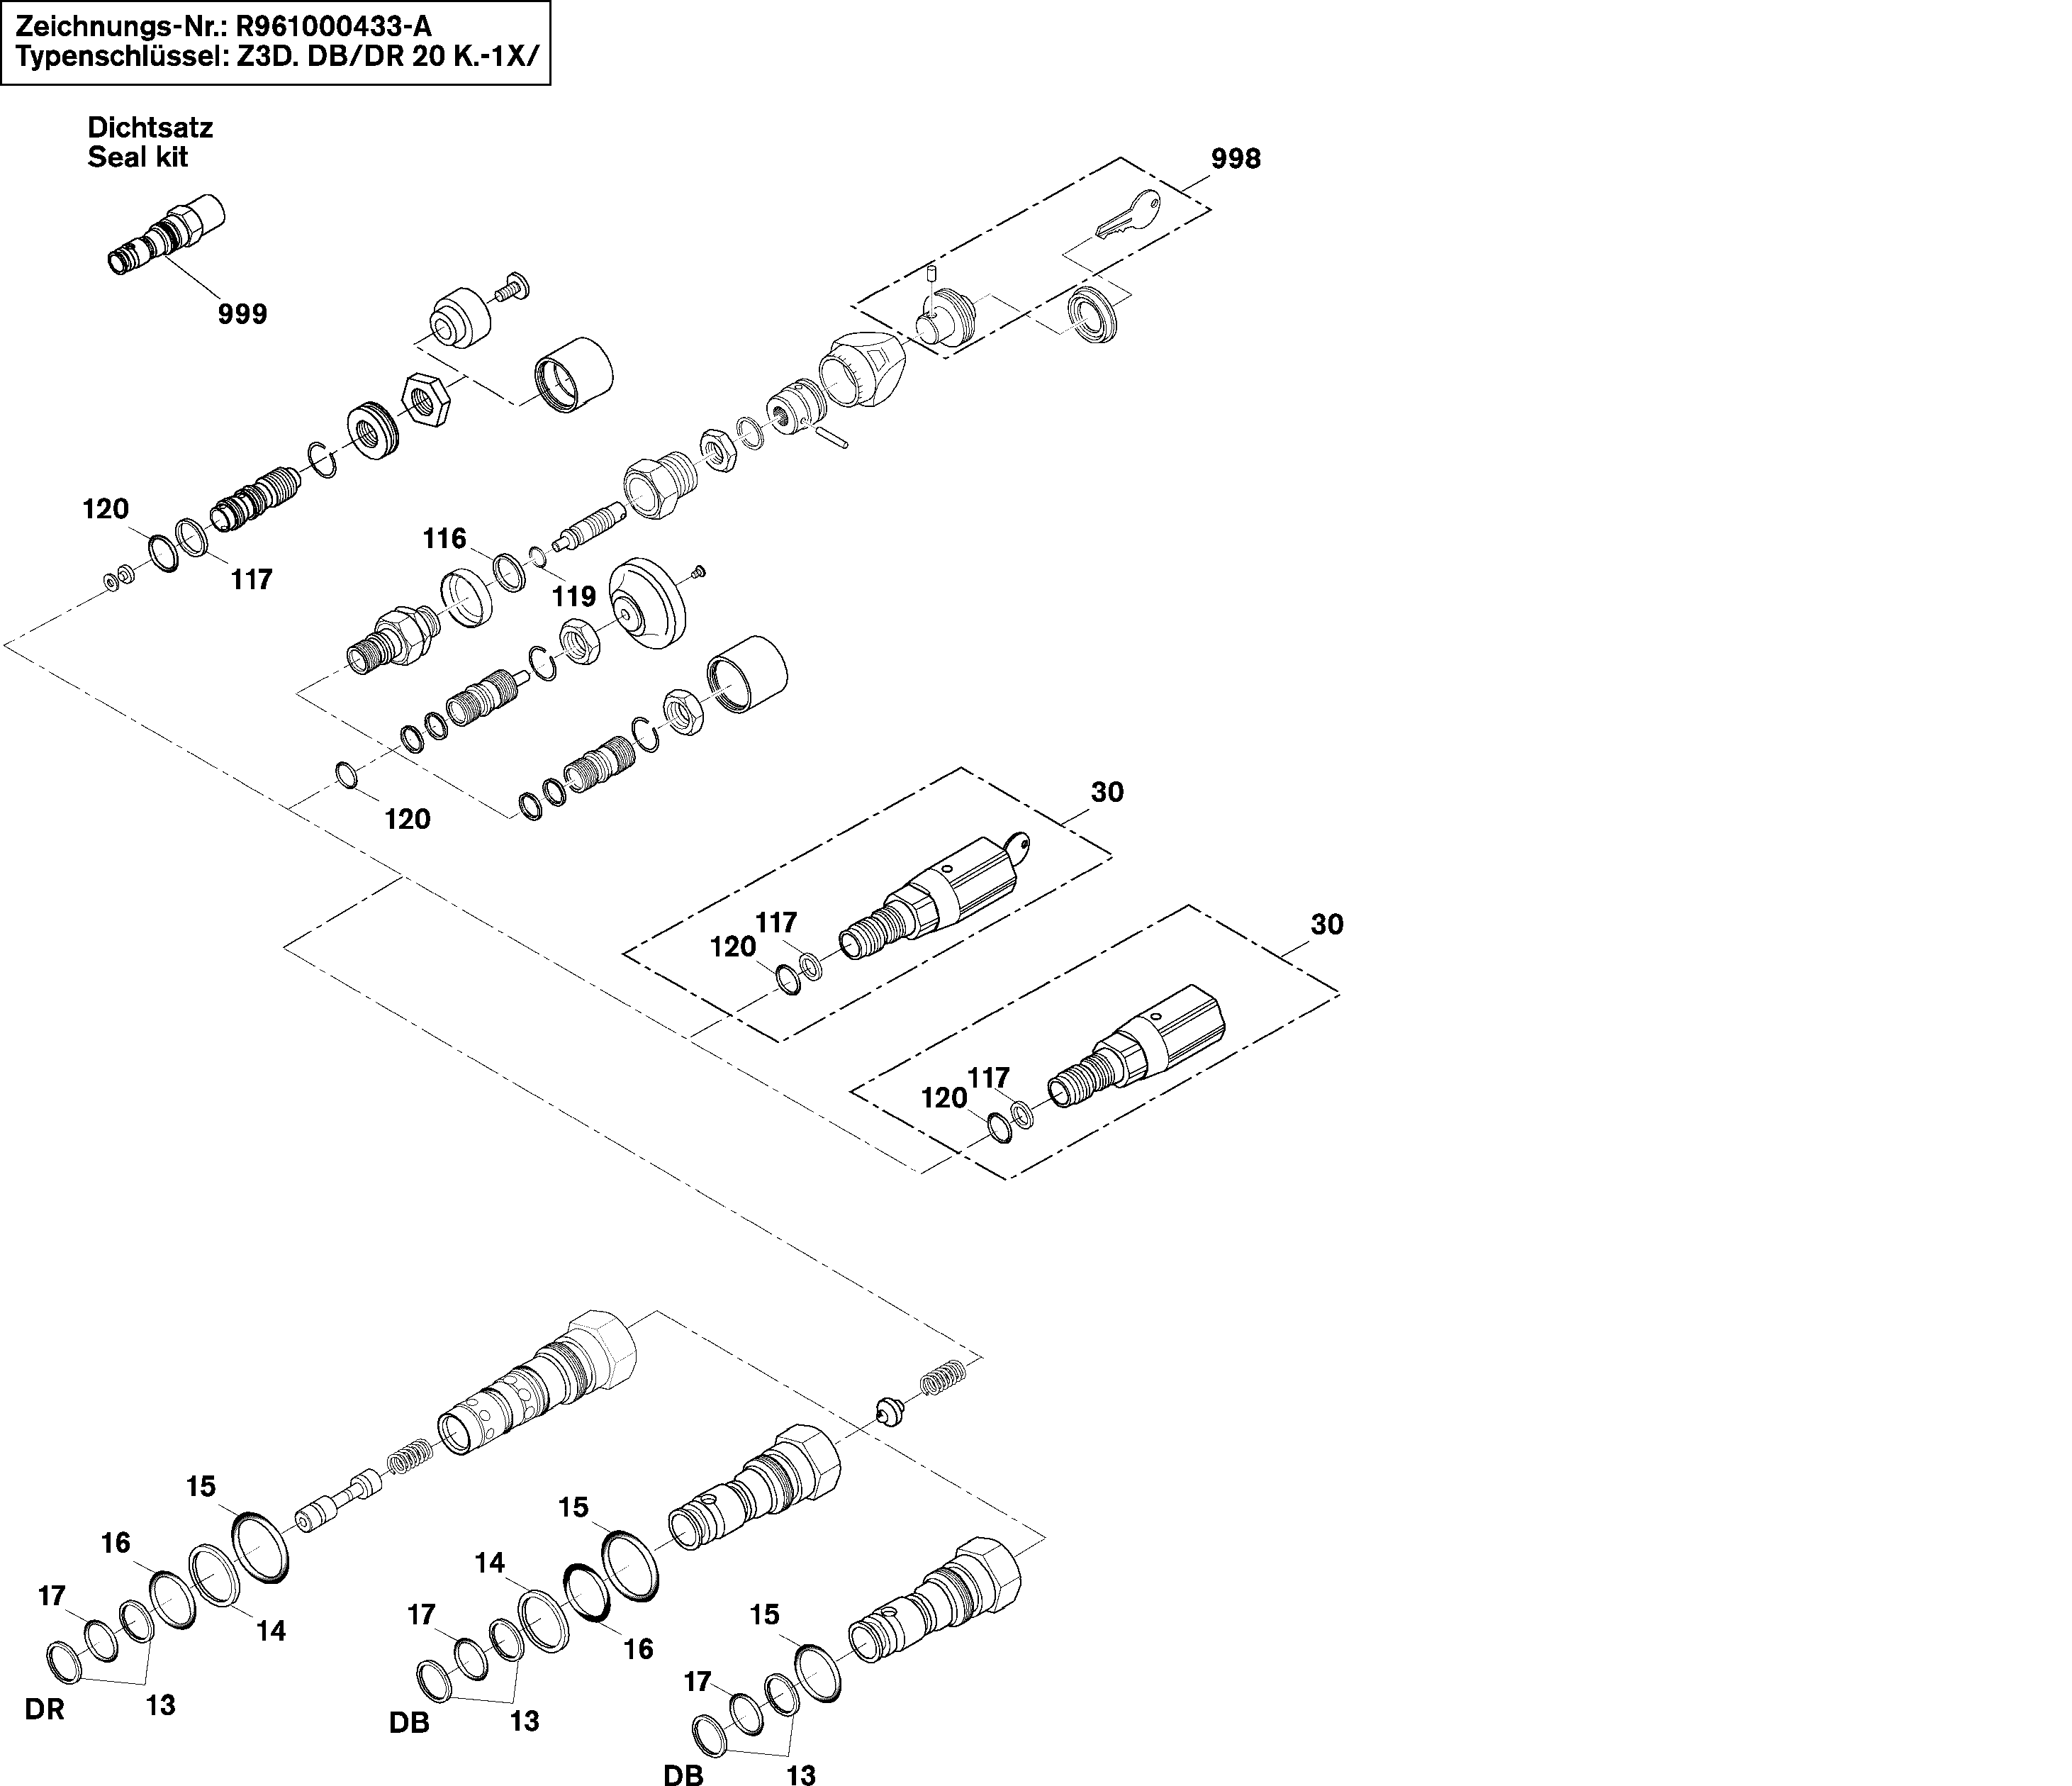Click the part number label 999
Image resolution: width=2072 pixels, height=1786 pixels.
[243, 314]
